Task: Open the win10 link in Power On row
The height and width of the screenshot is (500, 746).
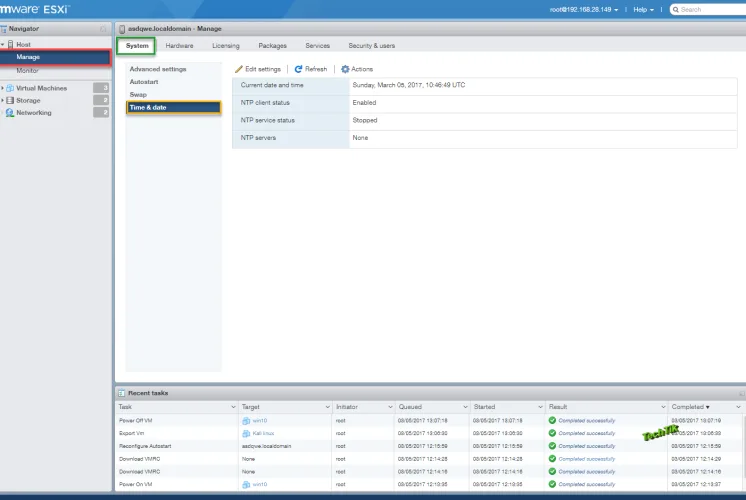Action: pos(260,484)
